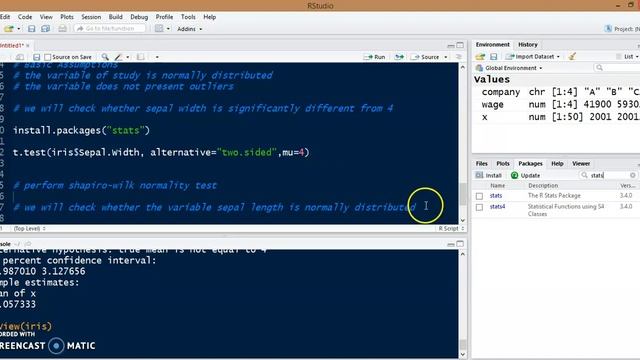The image size is (640, 360).
Task: Switch to the Files tab
Action: (x=482, y=163)
